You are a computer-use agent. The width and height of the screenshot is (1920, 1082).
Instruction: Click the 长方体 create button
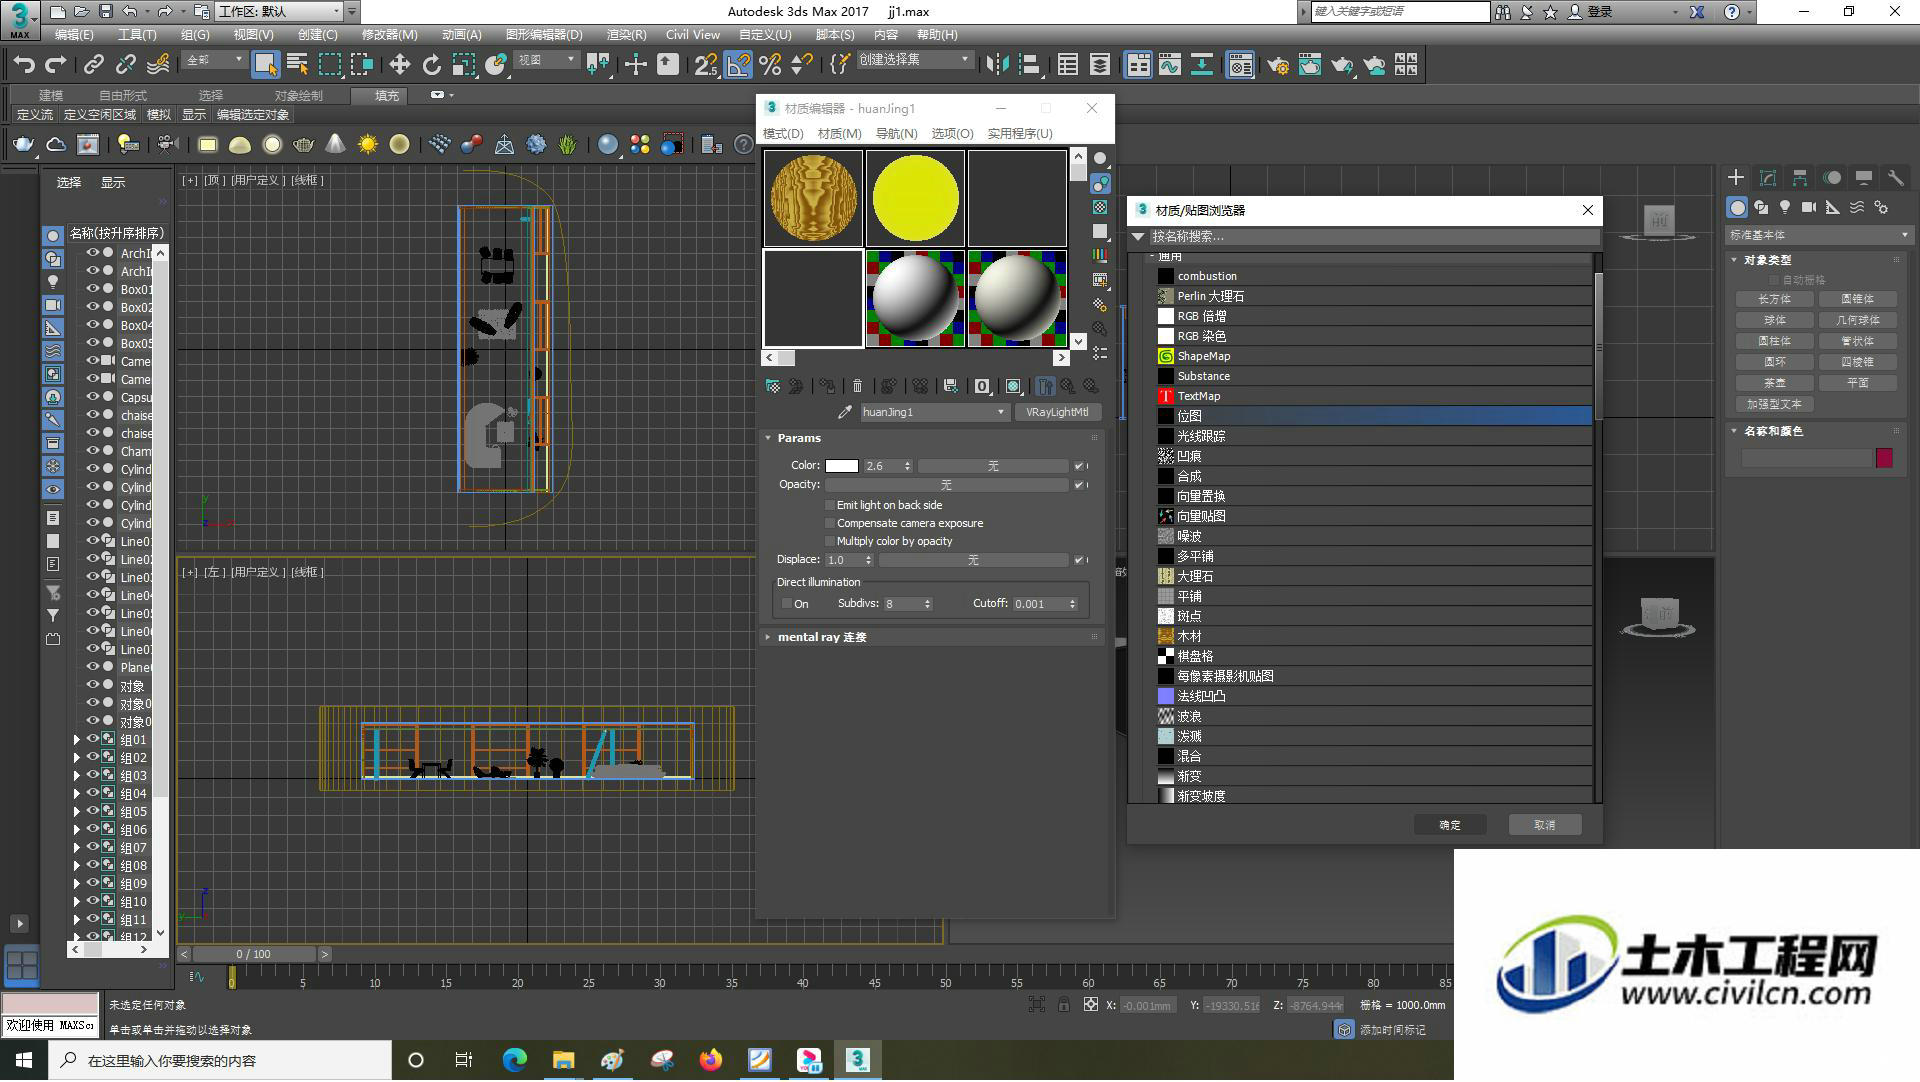(1774, 300)
